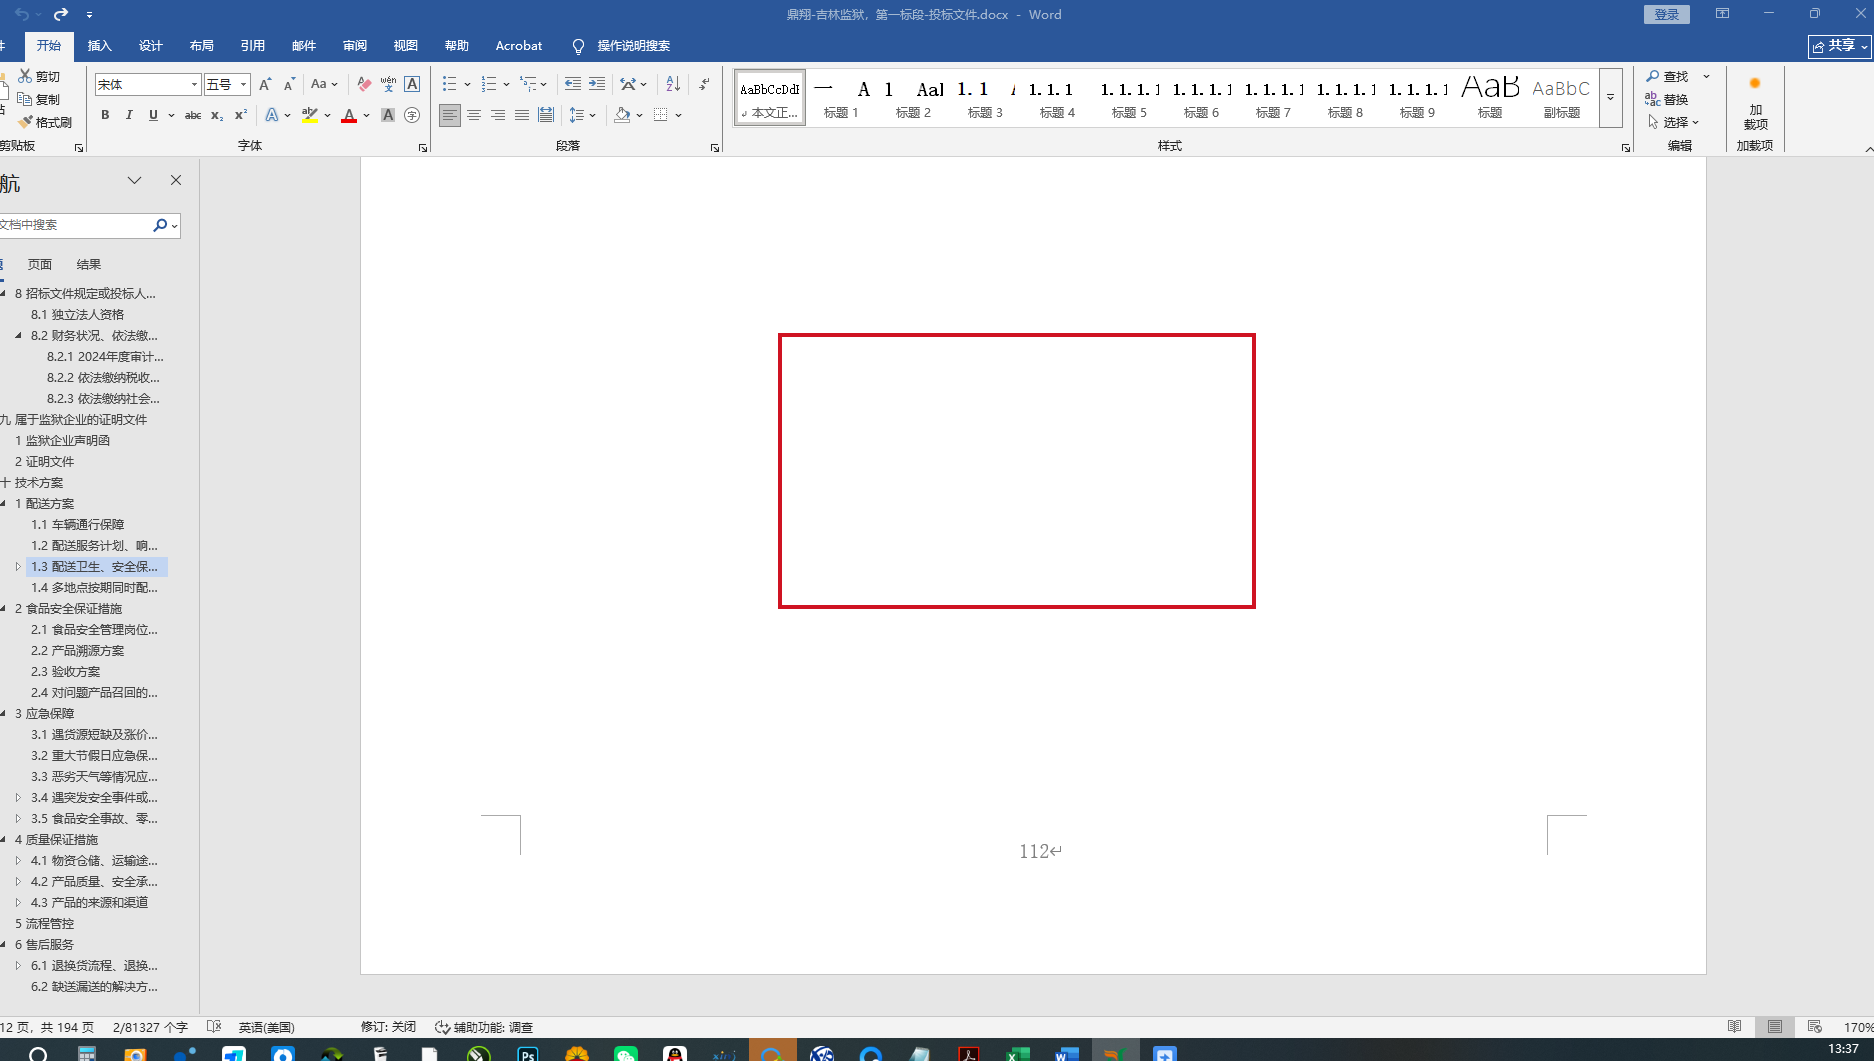Image resolution: width=1874 pixels, height=1061 pixels.
Task: Show or hide paragraph marks
Action: (x=704, y=85)
